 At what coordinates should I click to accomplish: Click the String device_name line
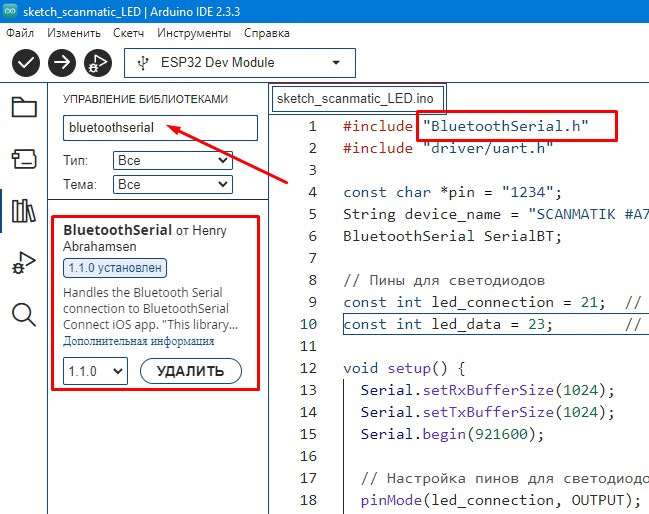click(495, 214)
